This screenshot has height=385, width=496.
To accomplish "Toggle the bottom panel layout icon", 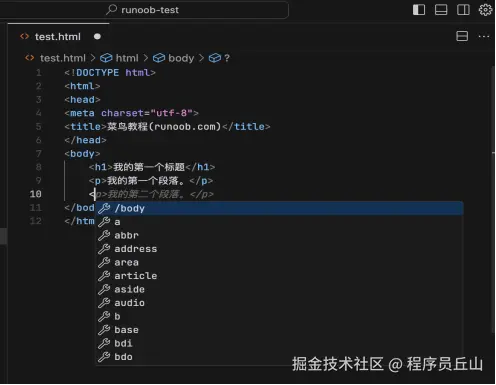I will coord(441,10).
